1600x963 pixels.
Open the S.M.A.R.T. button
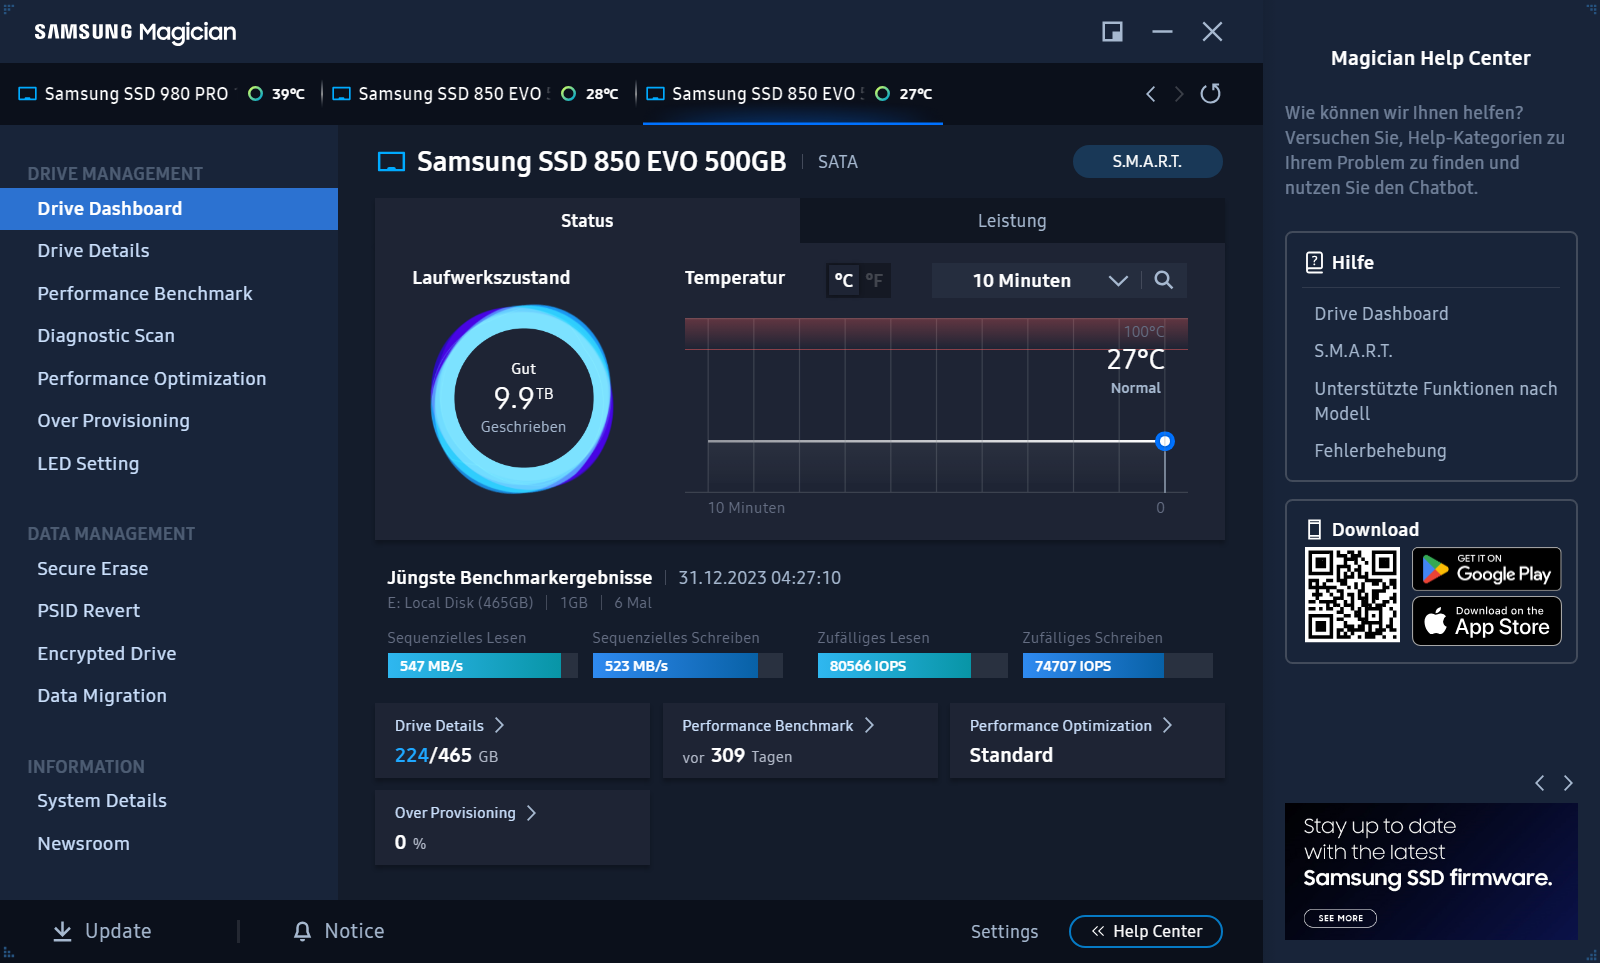pos(1147,161)
